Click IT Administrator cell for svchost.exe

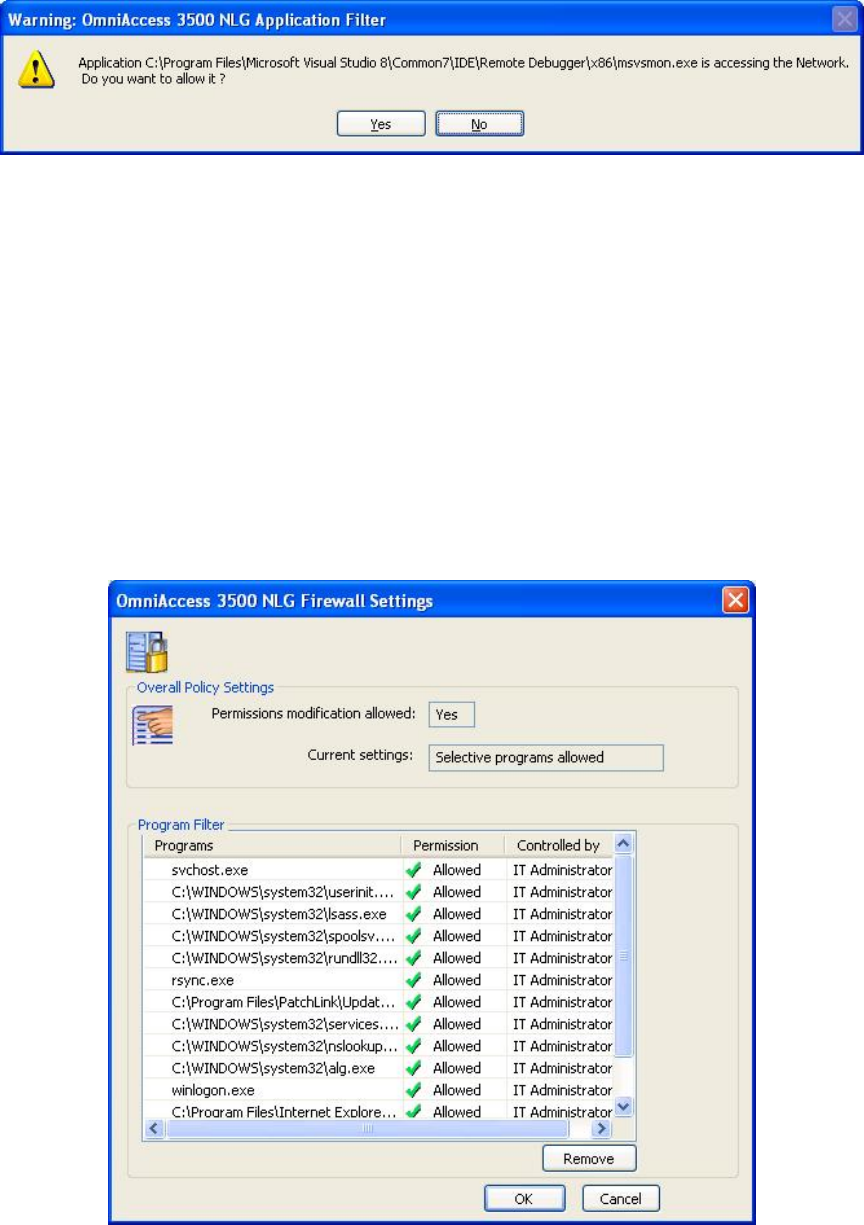click(562, 870)
